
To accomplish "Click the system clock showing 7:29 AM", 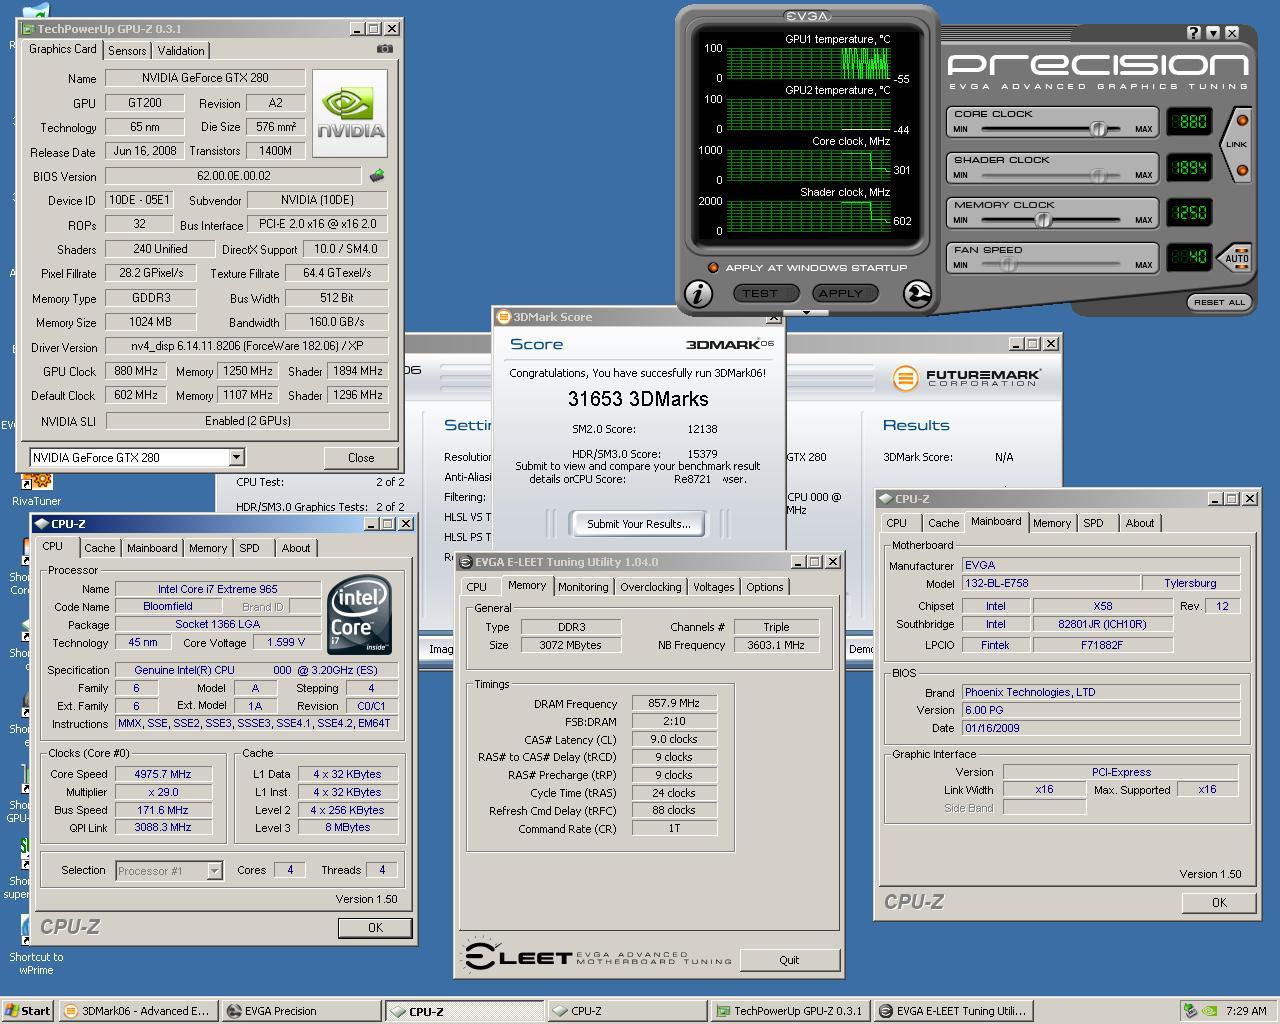I will click(x=1246, y=1011).
